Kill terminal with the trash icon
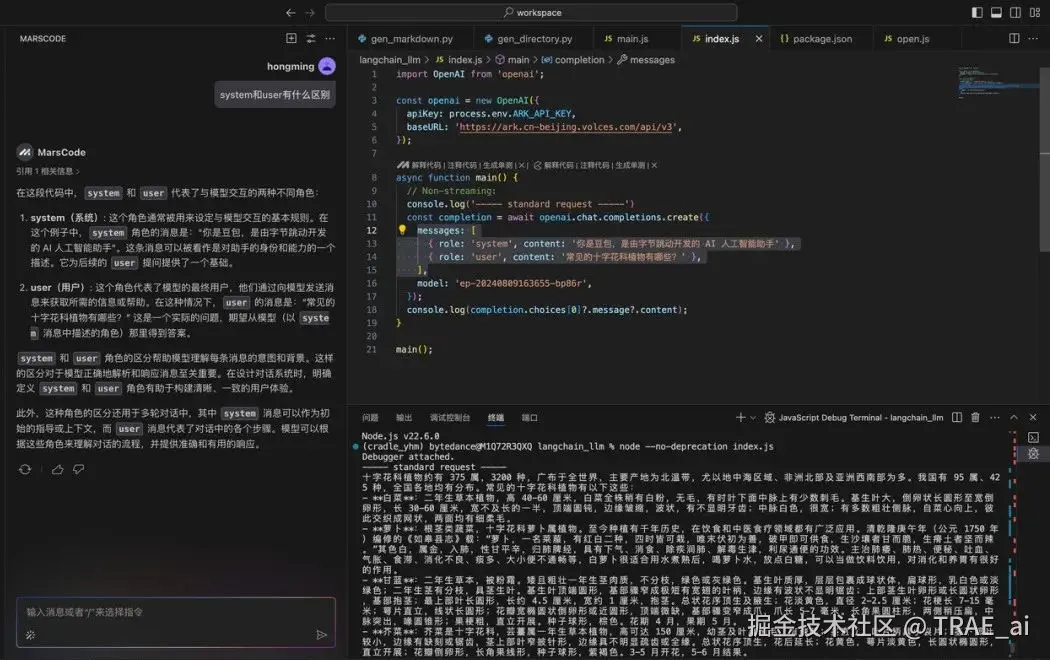The image size is (1050, 660). click(976, 418)
